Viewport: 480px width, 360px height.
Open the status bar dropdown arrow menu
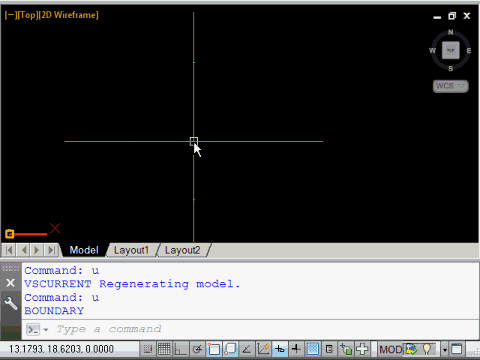445,350
